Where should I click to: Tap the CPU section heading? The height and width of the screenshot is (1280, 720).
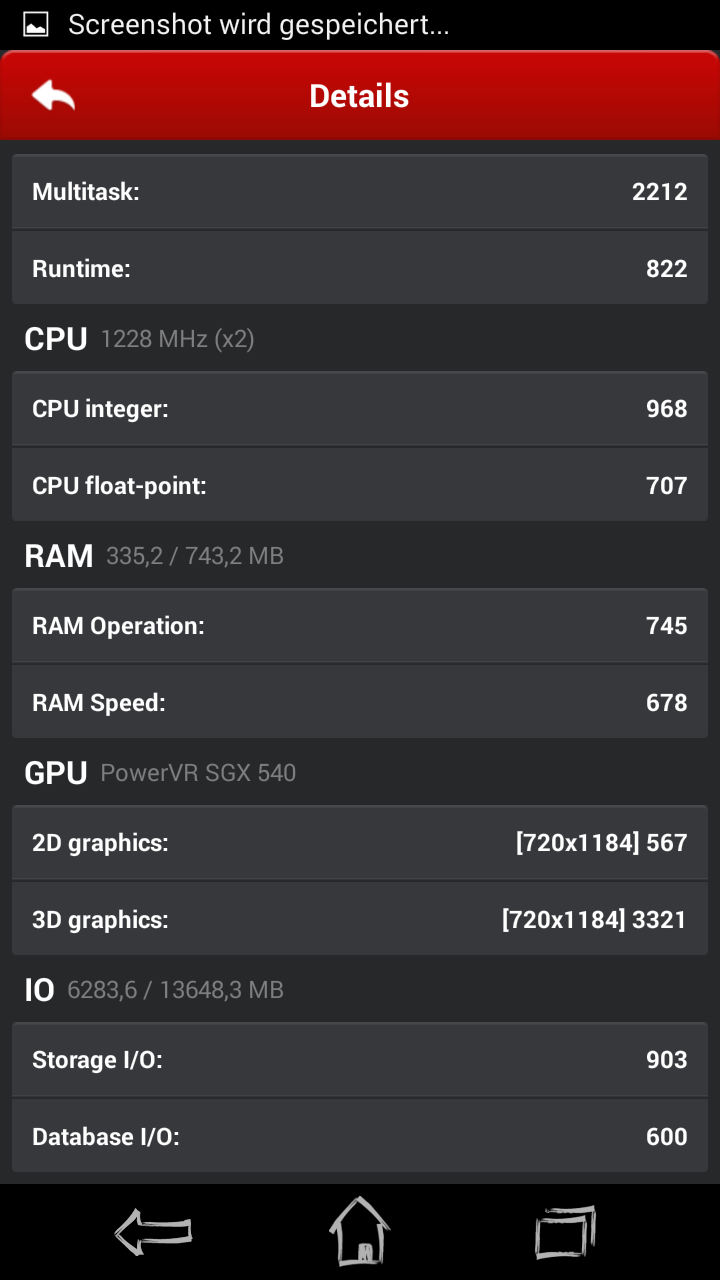coord(56,339)
